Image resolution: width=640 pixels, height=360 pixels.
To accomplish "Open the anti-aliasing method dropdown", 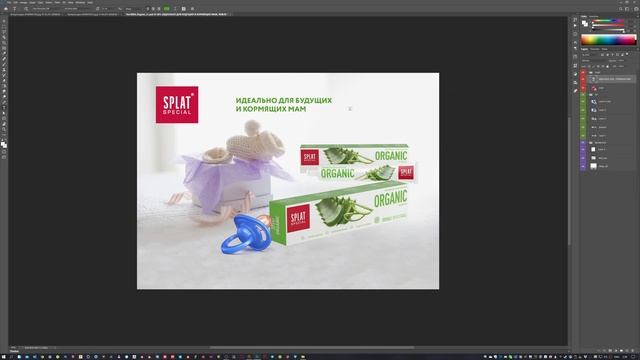I will [x=132, y=9].
